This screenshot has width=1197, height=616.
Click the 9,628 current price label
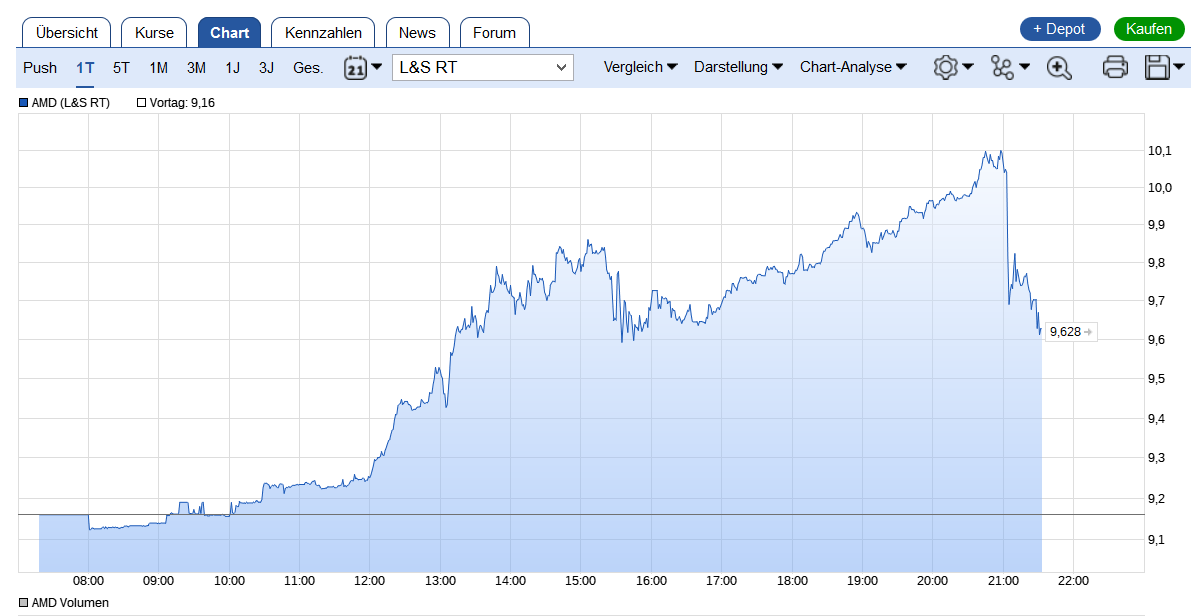[x=1070, y=331]
